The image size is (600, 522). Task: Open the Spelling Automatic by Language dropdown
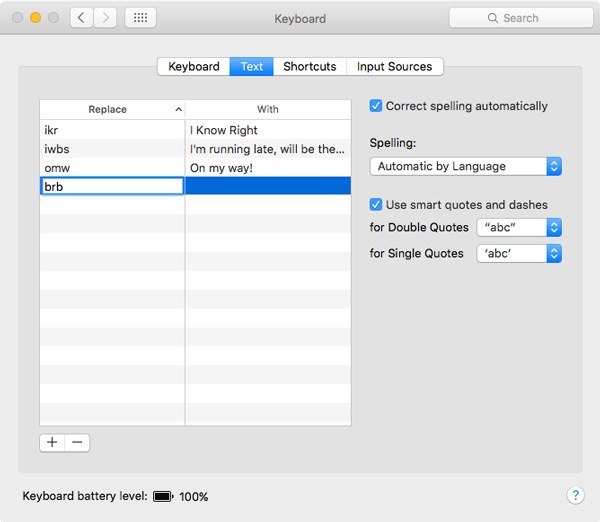click(466, 166)
